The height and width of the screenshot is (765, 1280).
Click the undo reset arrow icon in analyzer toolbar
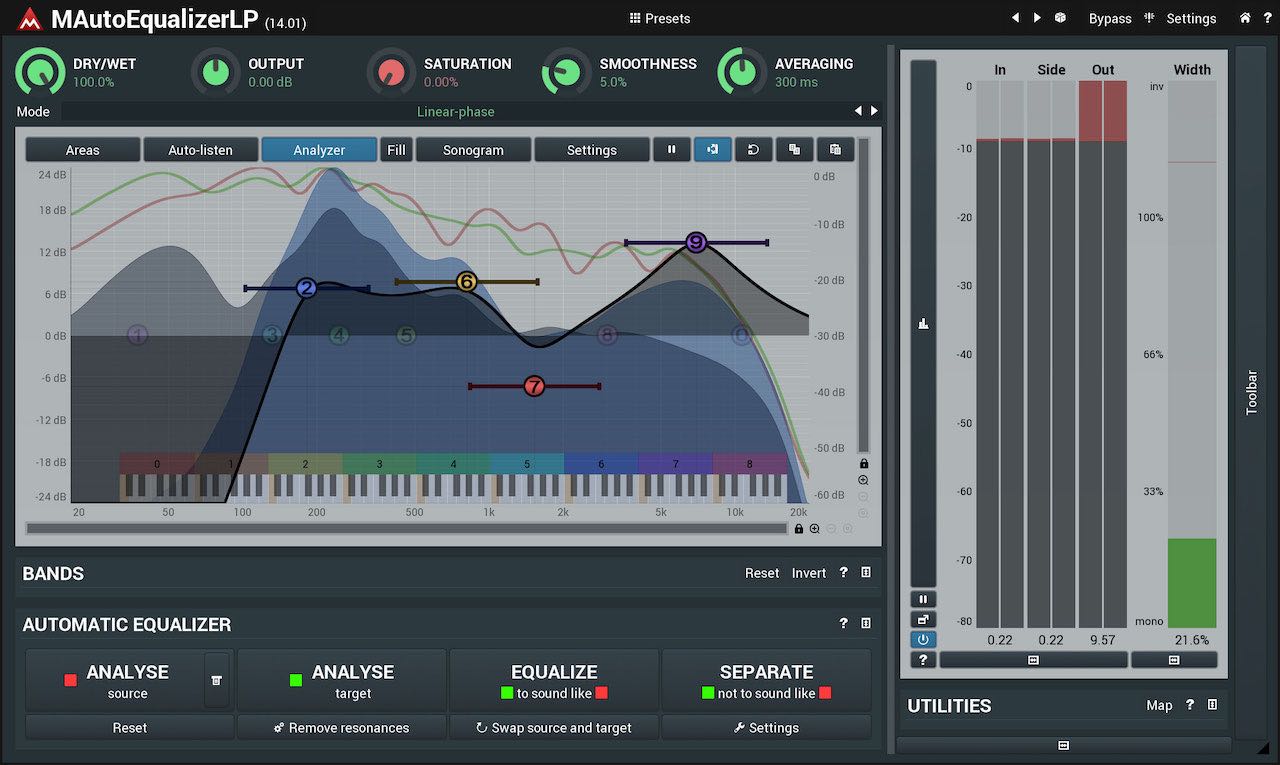[753, 150]
